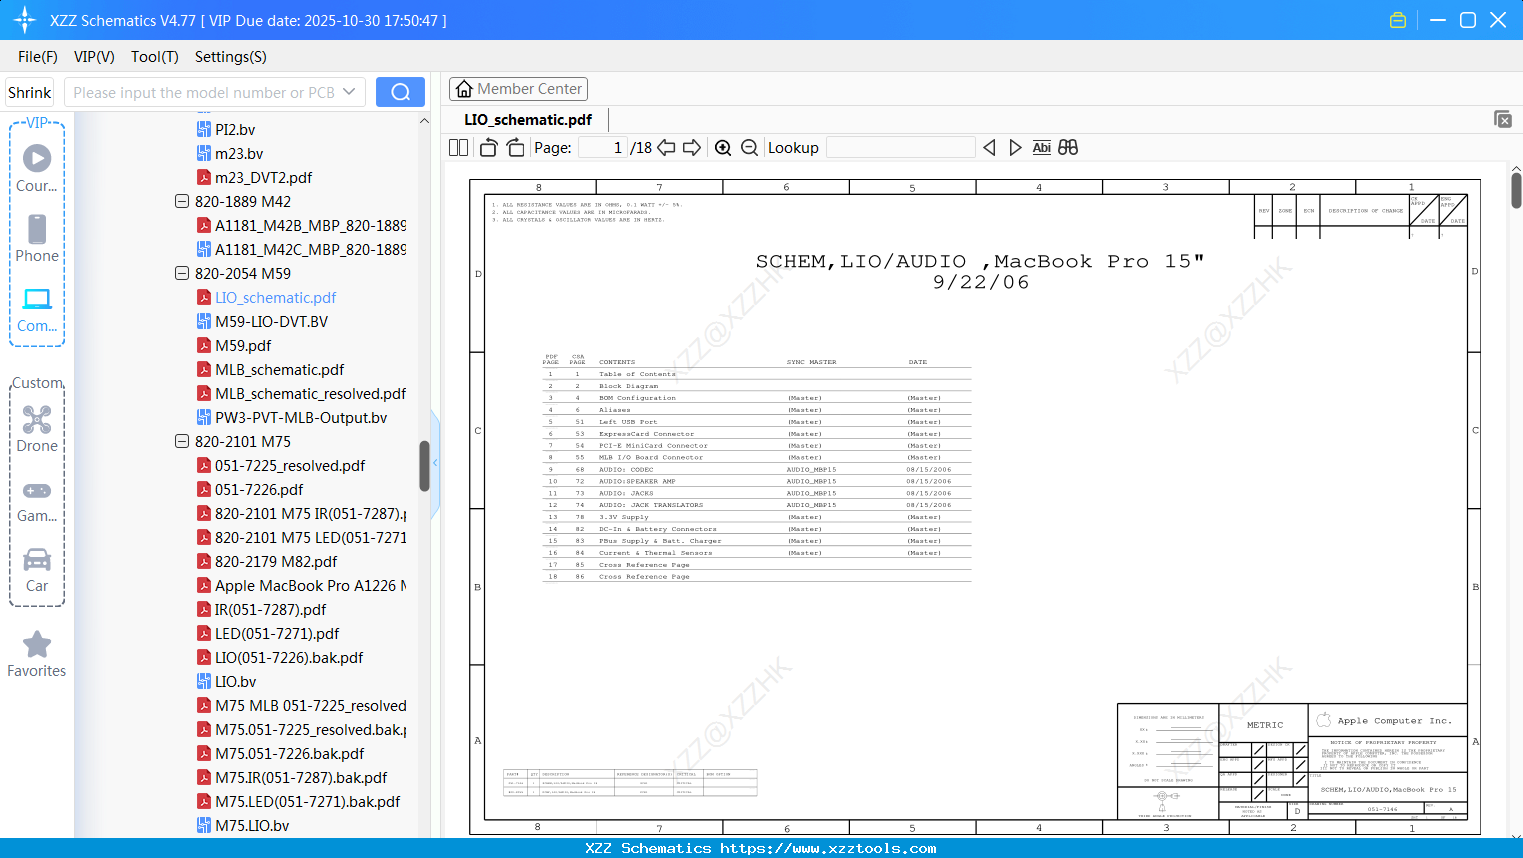Click the blue search button
This screenshot has height=858, width=1523.
tap(400, 92)
